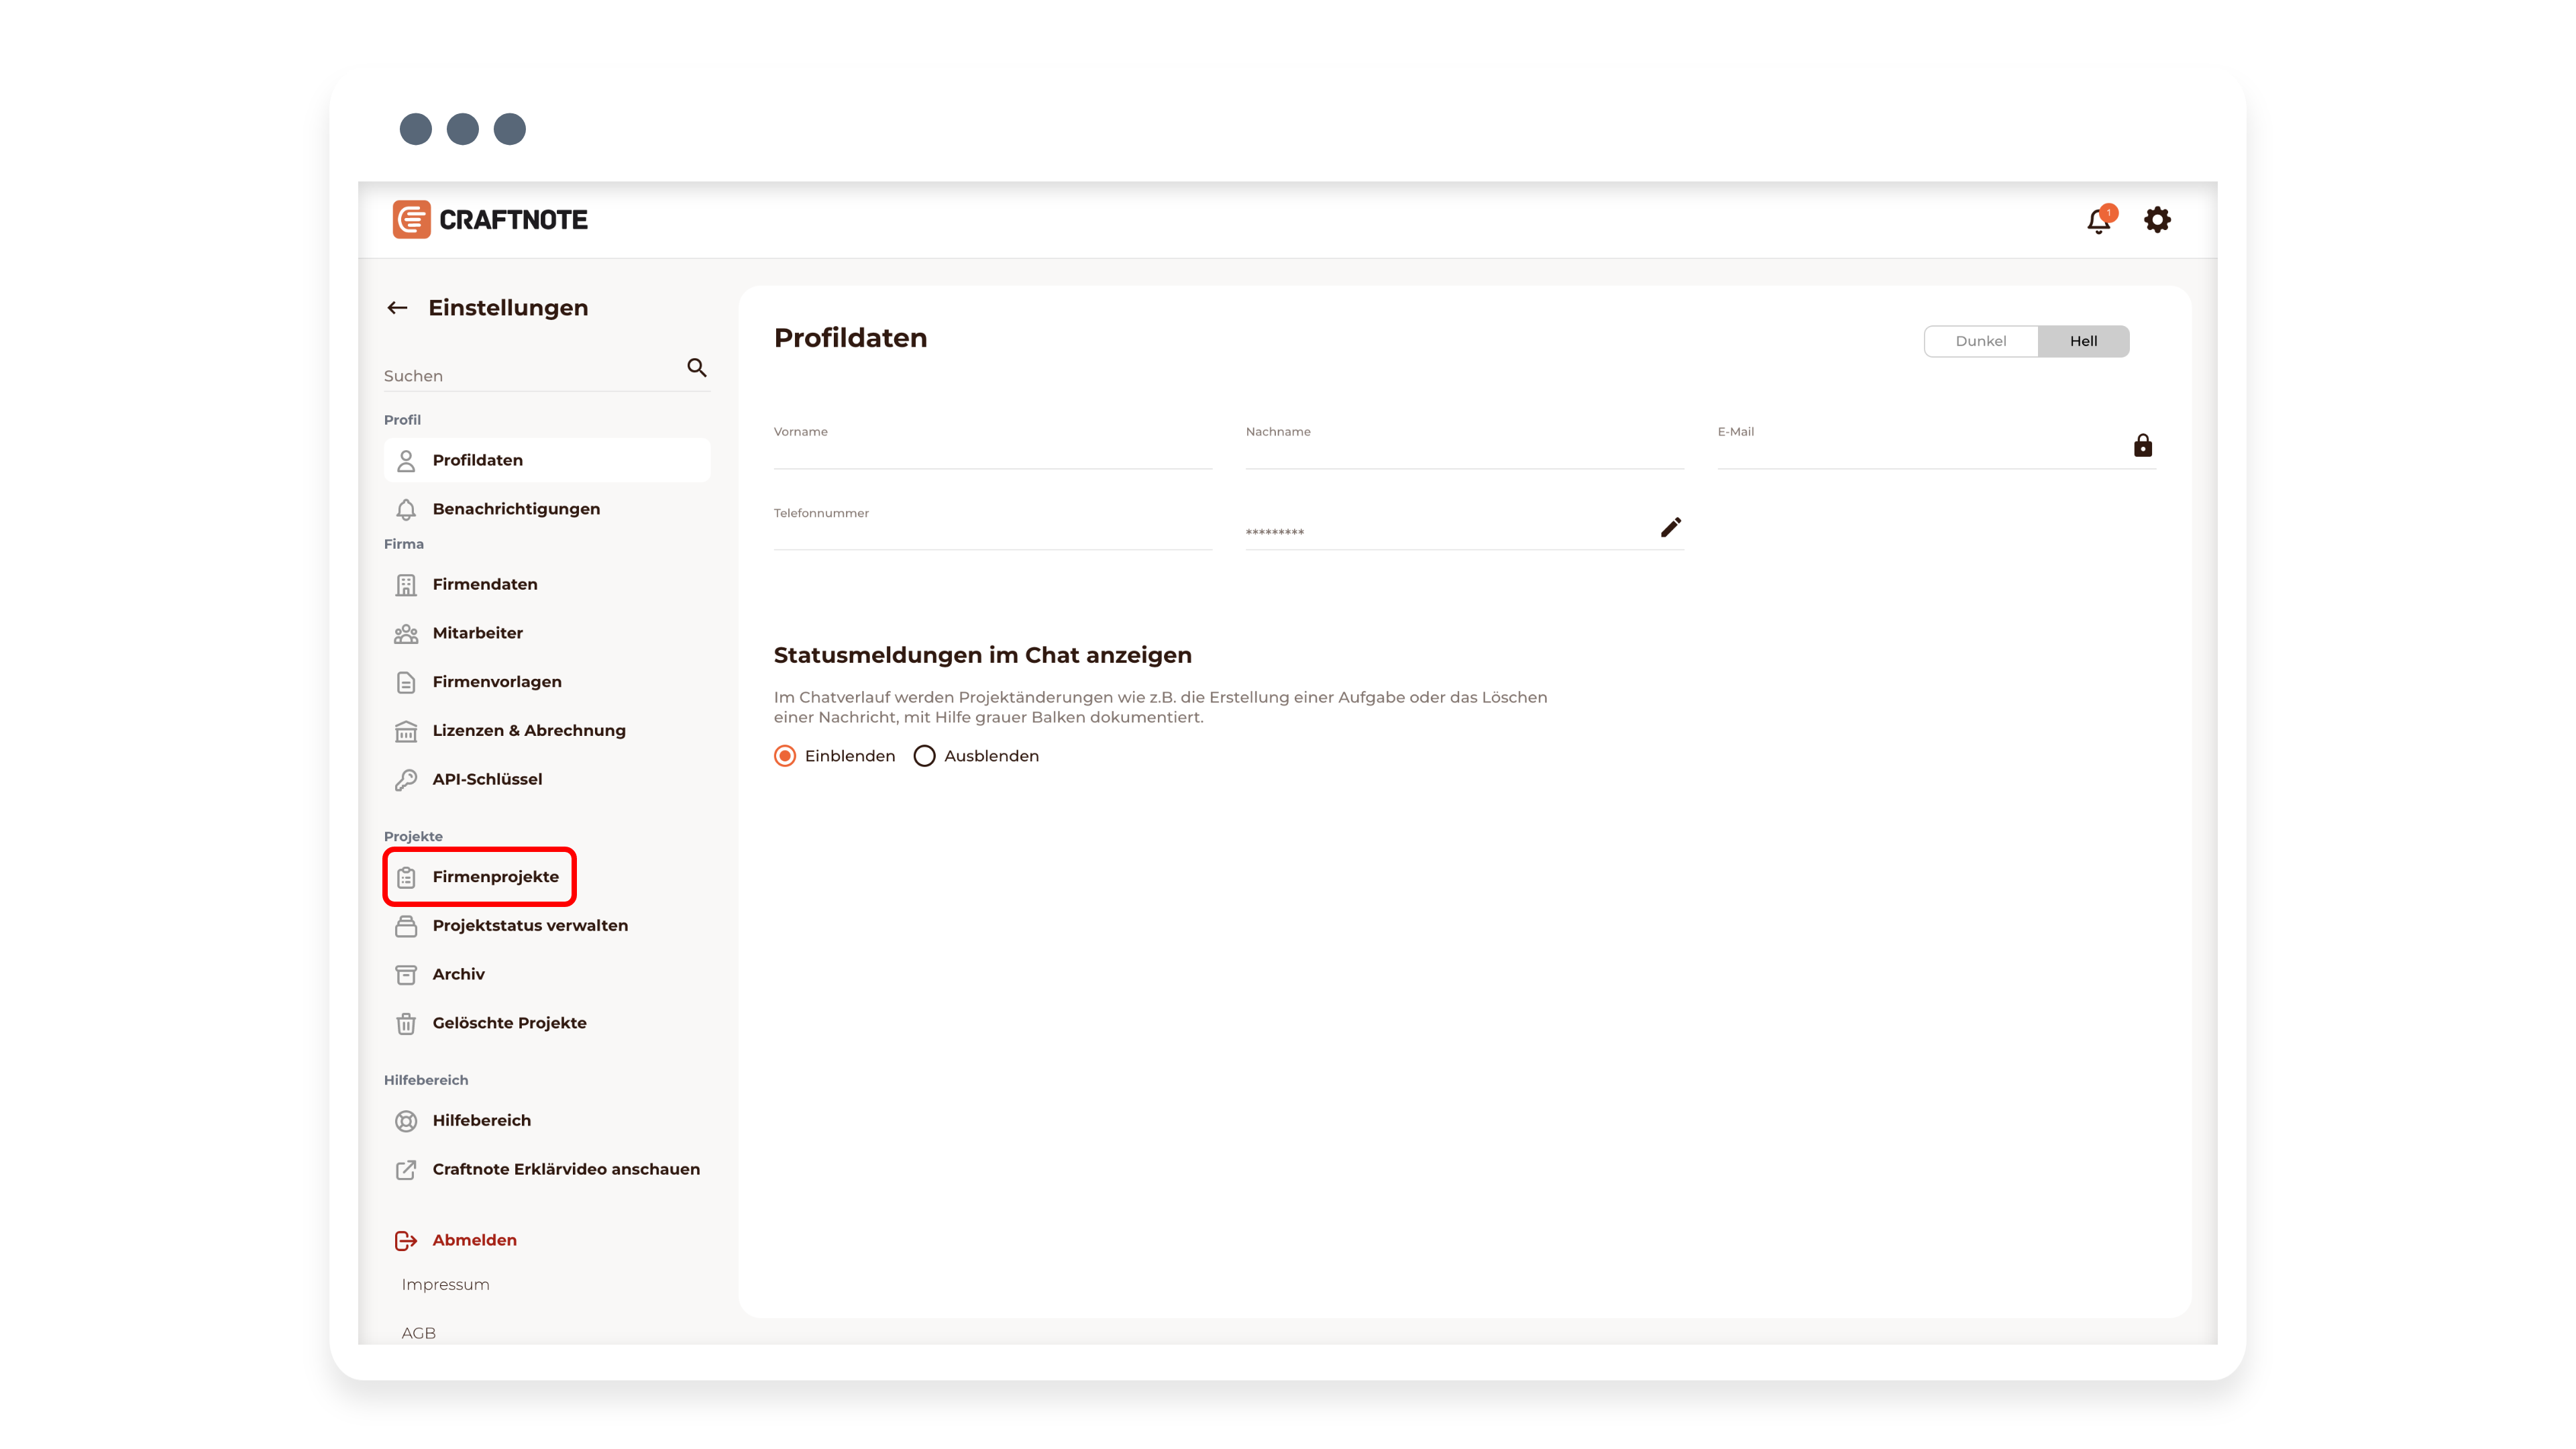Open Firmenprojekte in the sidebar
Screen dimensions: 2576x1449
pyautogui.click(x=495, y=877)
